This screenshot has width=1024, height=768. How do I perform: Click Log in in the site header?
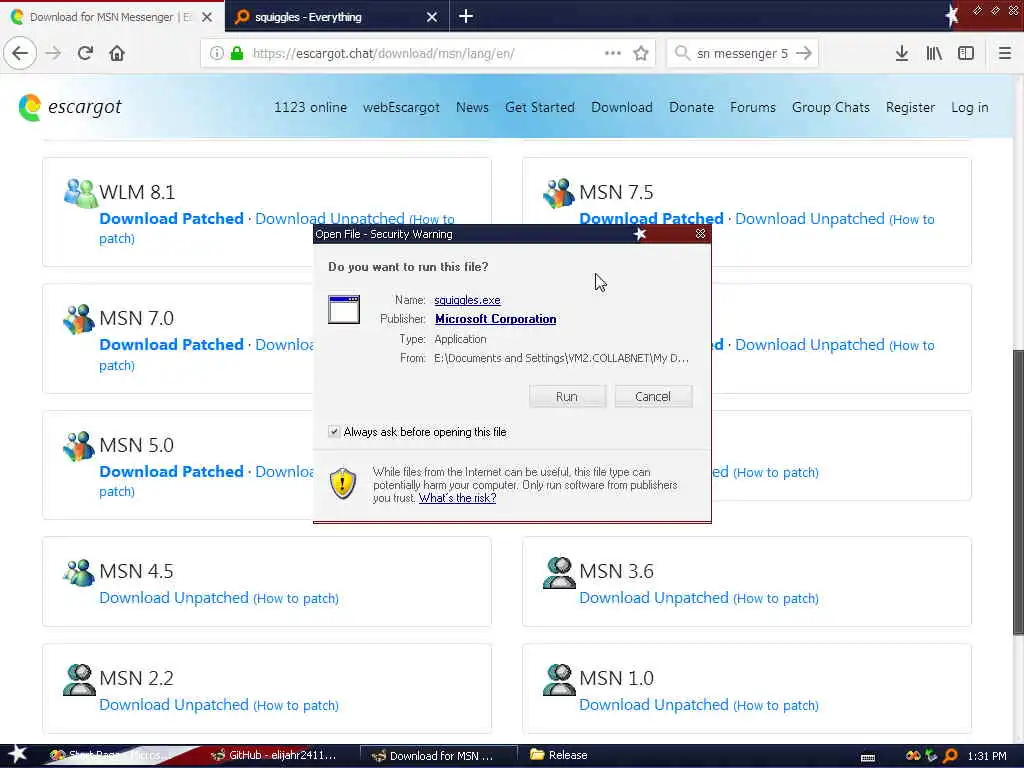pos(970,107)
